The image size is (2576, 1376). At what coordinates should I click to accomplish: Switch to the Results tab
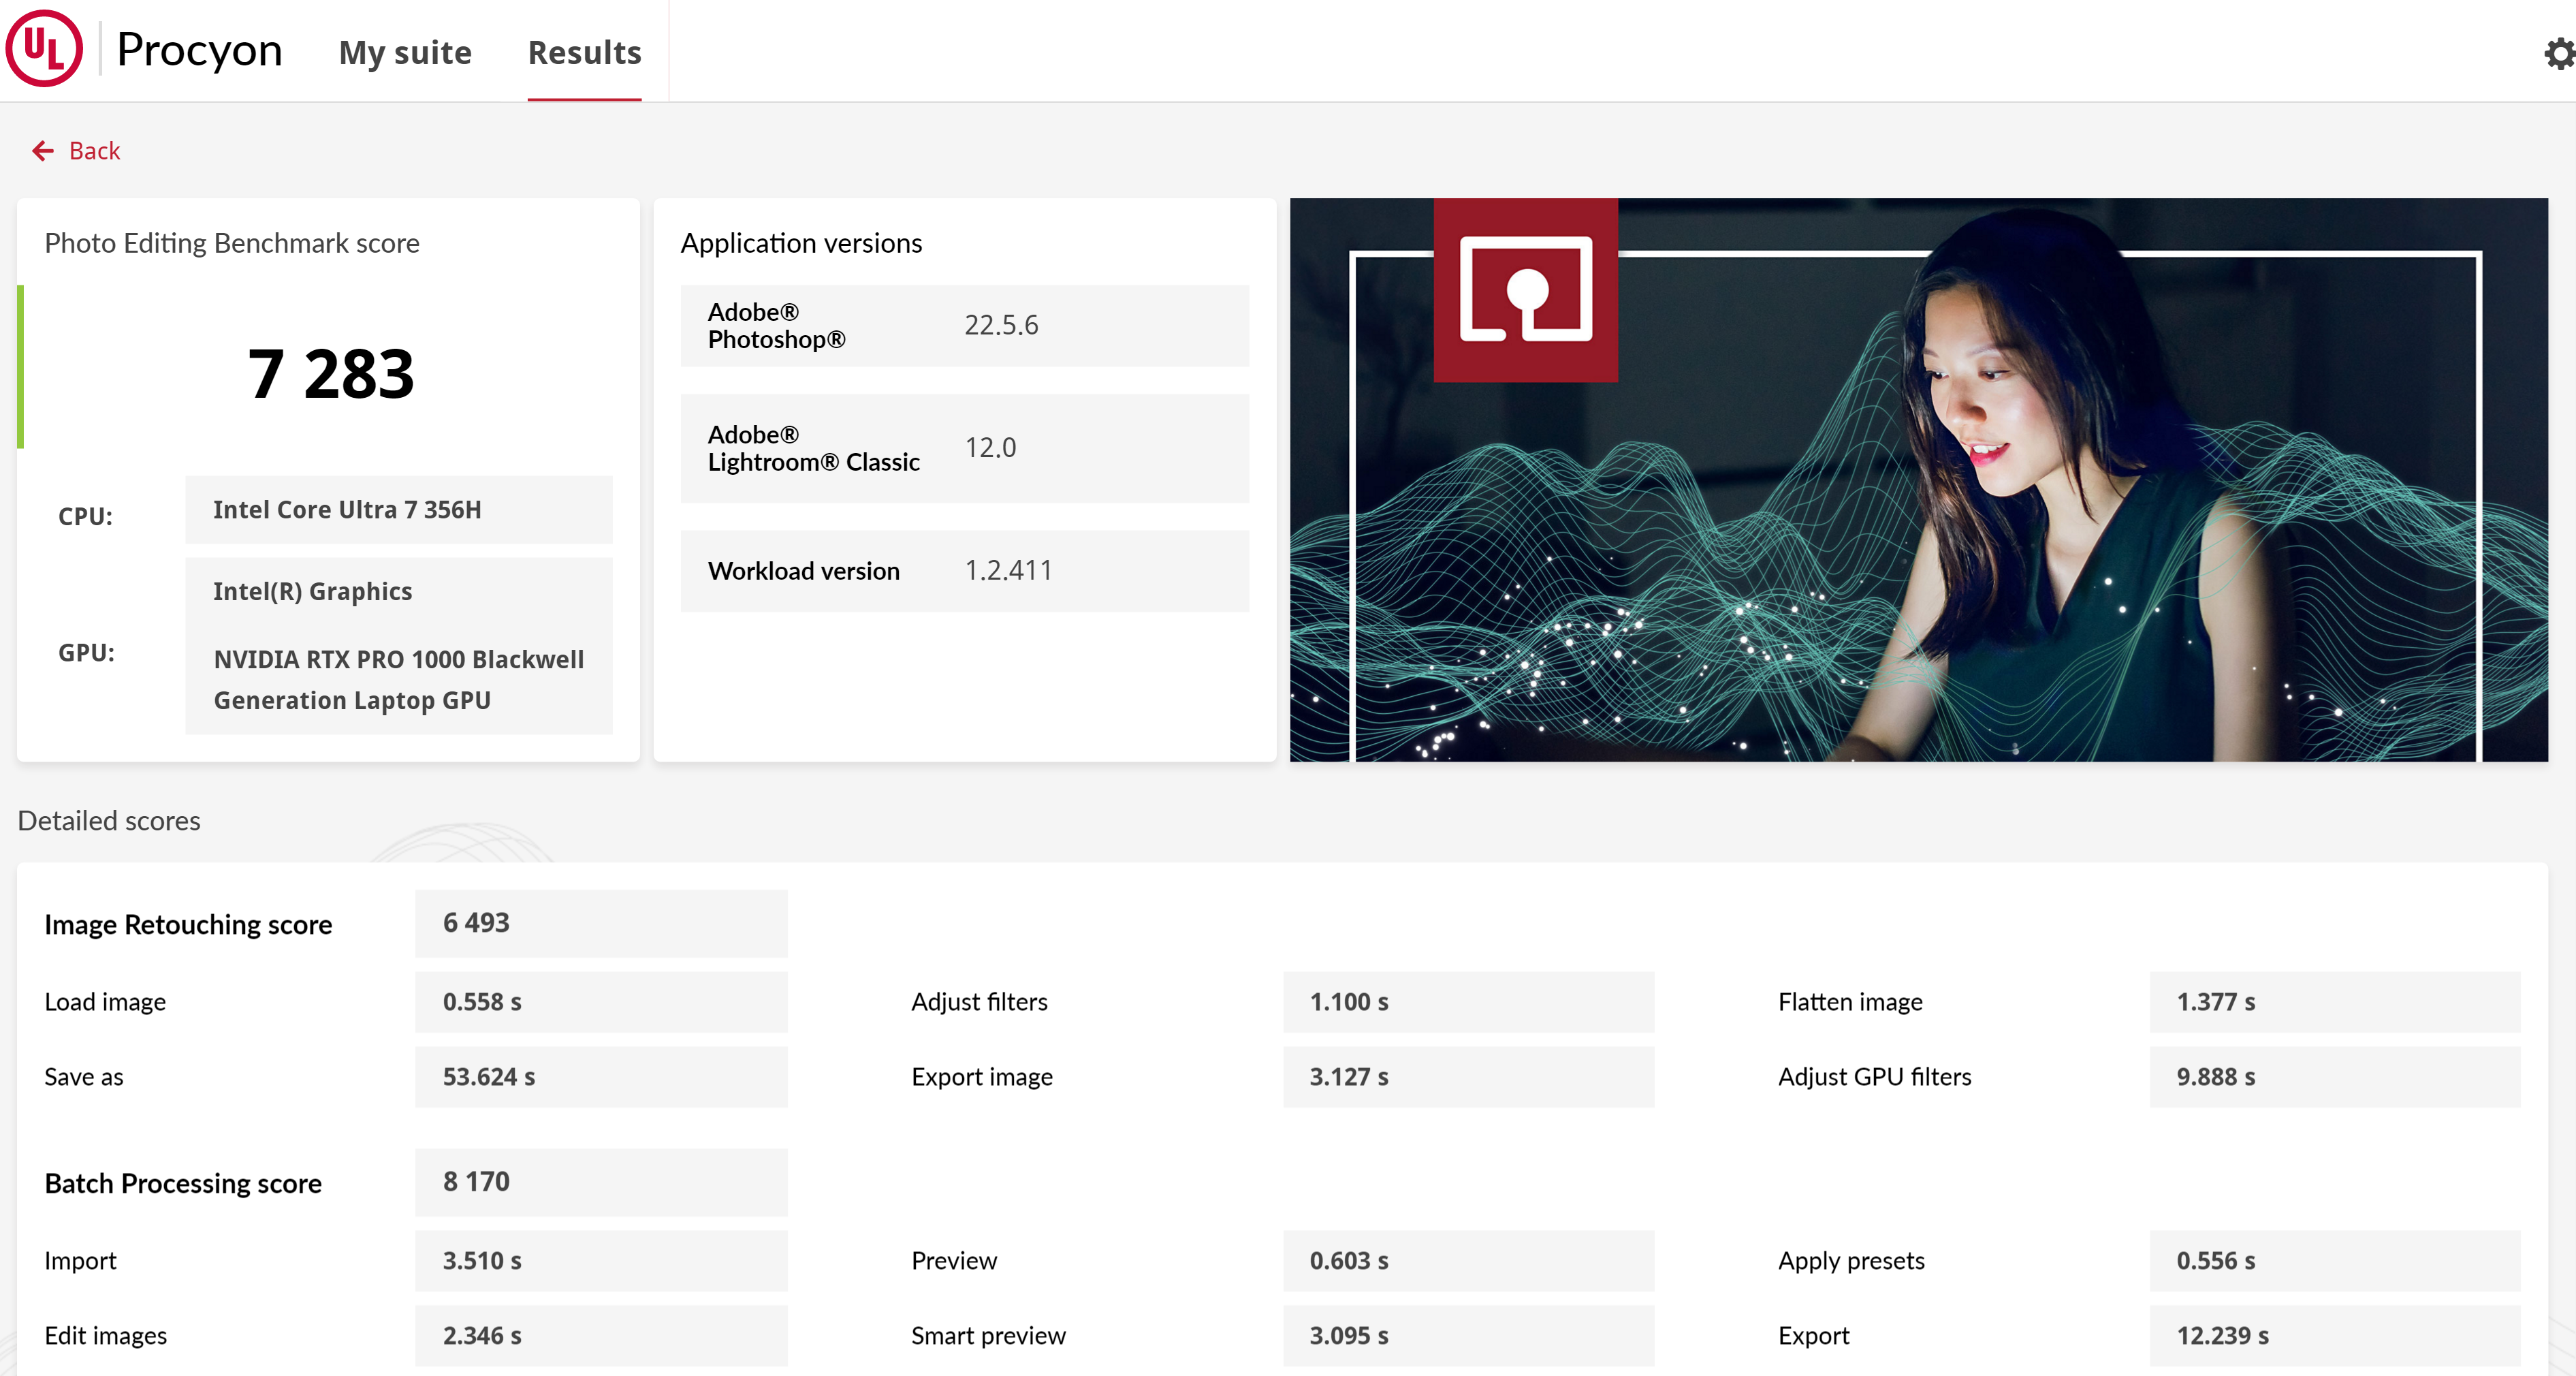(584, 52)
